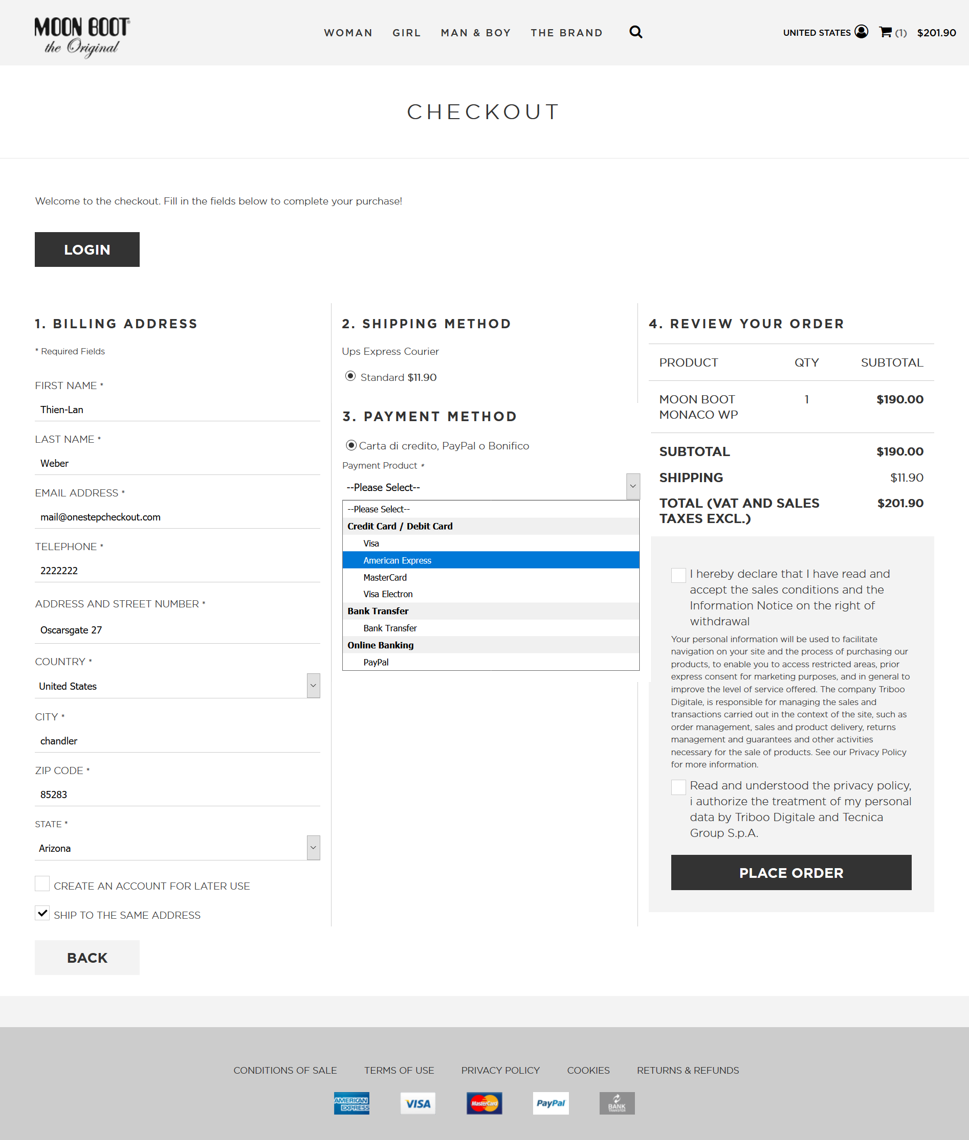Open The Brand menu
The image size is (969, 1140).
[x=566, y=33]
